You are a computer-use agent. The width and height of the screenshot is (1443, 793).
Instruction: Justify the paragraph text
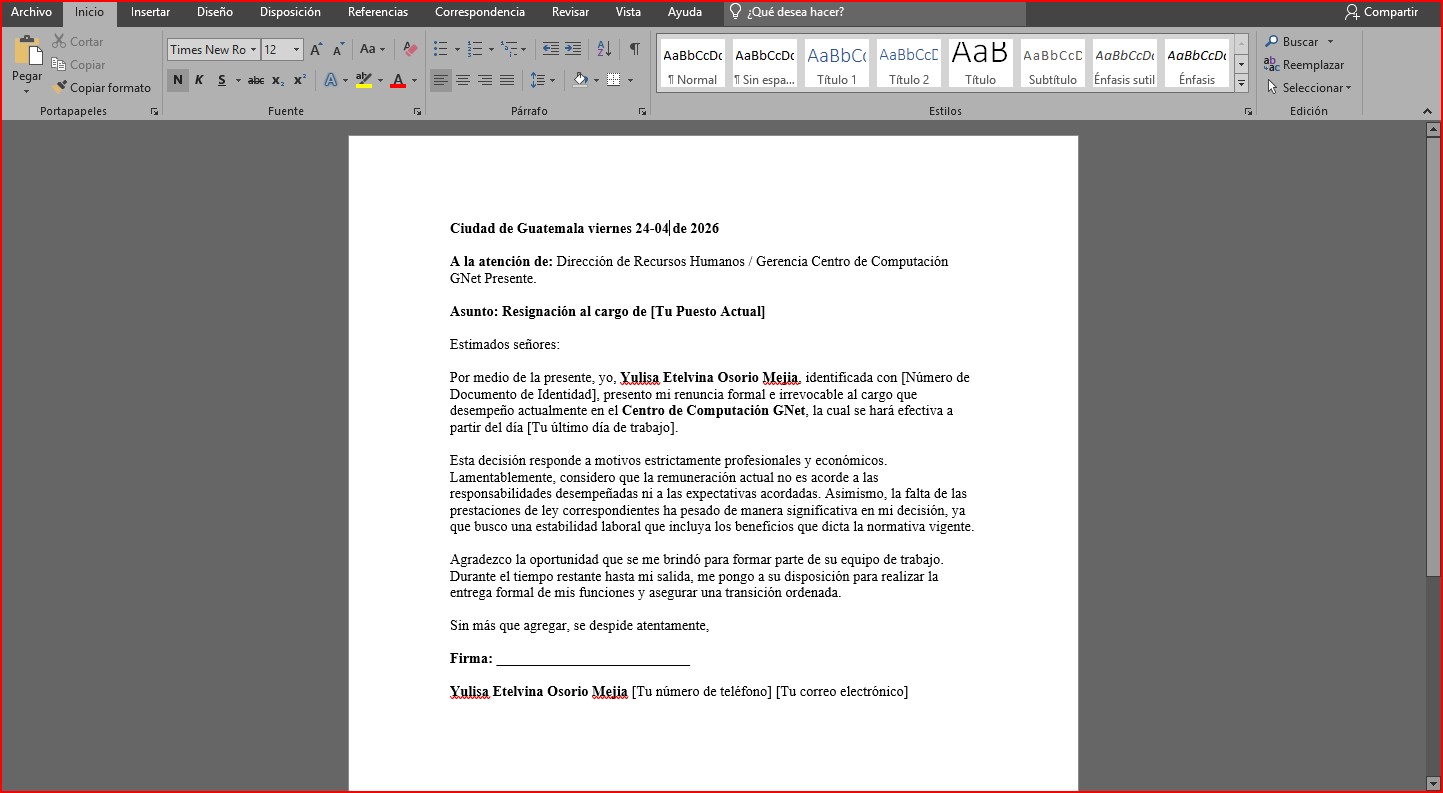coord(507,80)
